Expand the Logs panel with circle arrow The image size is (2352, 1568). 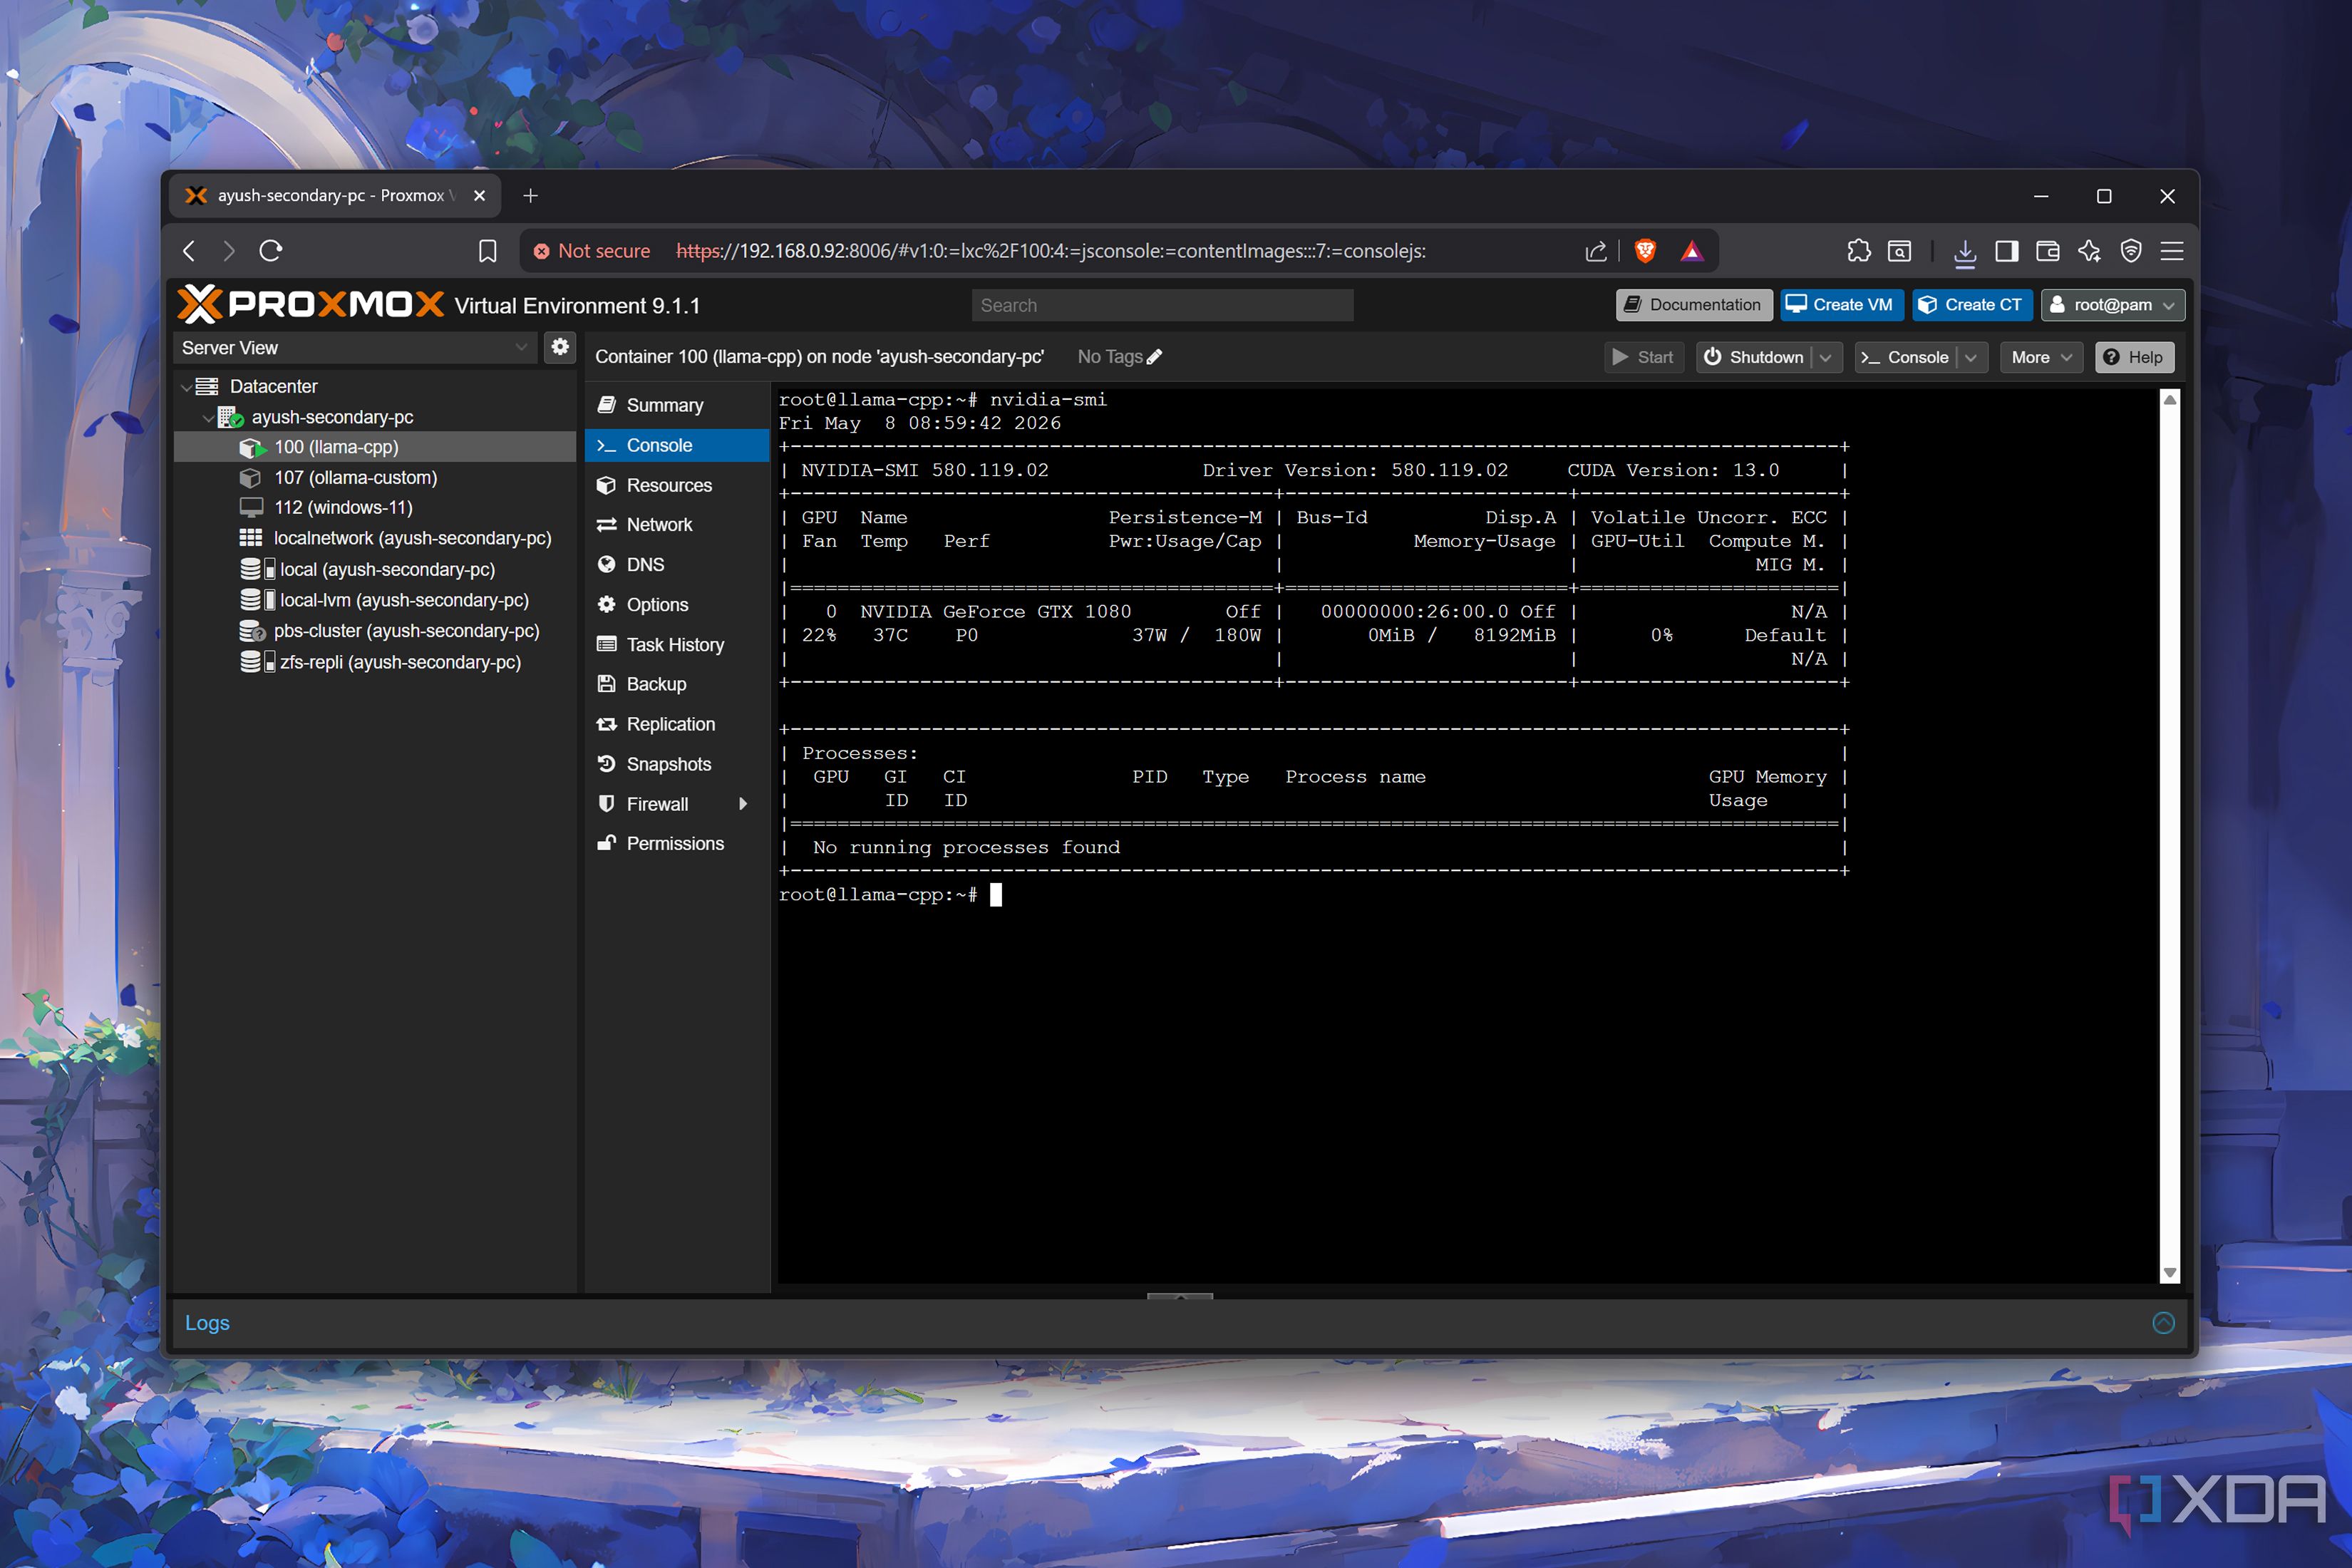[x=2163, y=1323]
